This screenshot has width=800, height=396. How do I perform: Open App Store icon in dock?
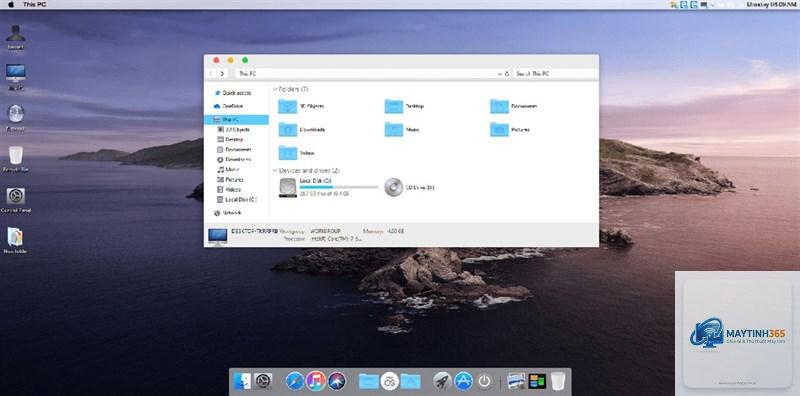click(463, 381)
